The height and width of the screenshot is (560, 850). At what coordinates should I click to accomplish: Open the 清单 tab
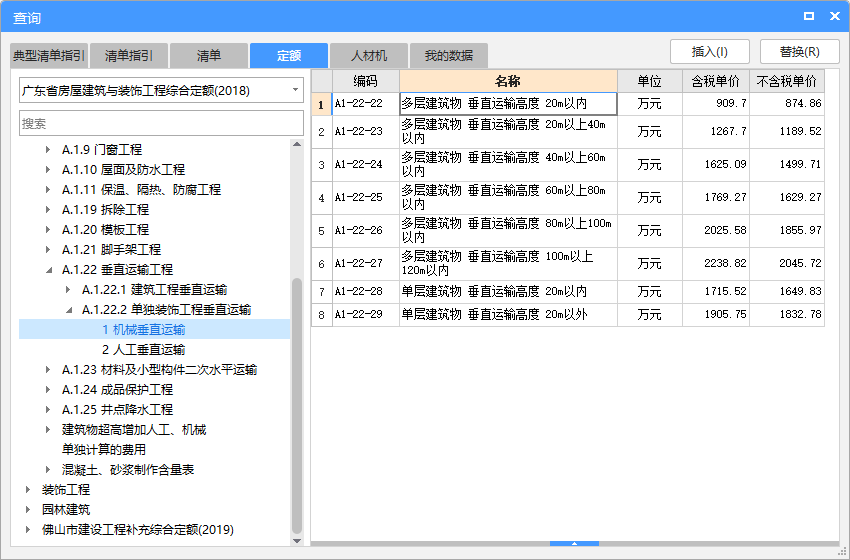[209, 55]
